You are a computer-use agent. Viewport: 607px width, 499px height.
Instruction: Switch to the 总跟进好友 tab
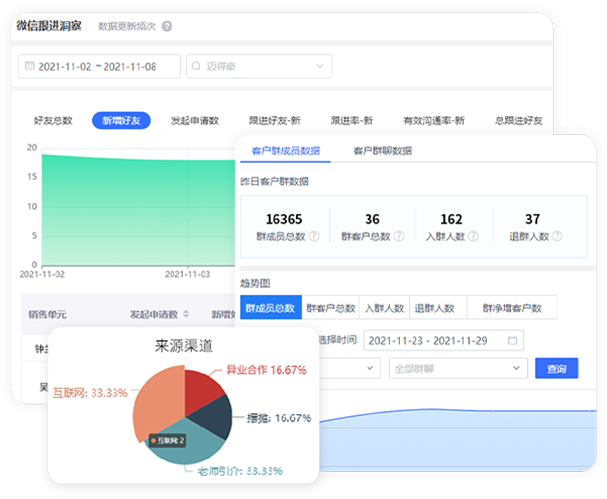(519, 121)
